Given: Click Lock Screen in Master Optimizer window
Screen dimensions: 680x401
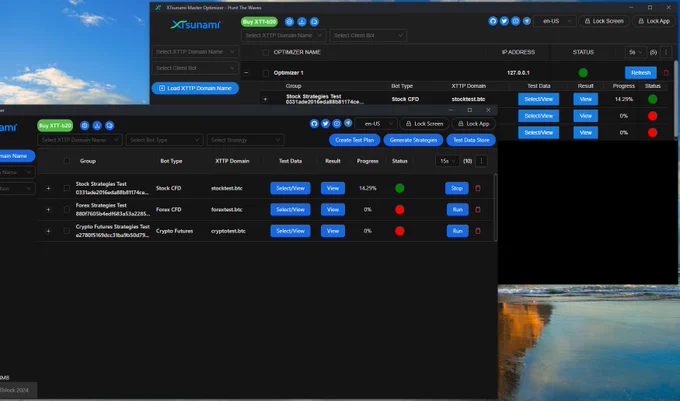Looking at the screenshot, I should 603,21.
